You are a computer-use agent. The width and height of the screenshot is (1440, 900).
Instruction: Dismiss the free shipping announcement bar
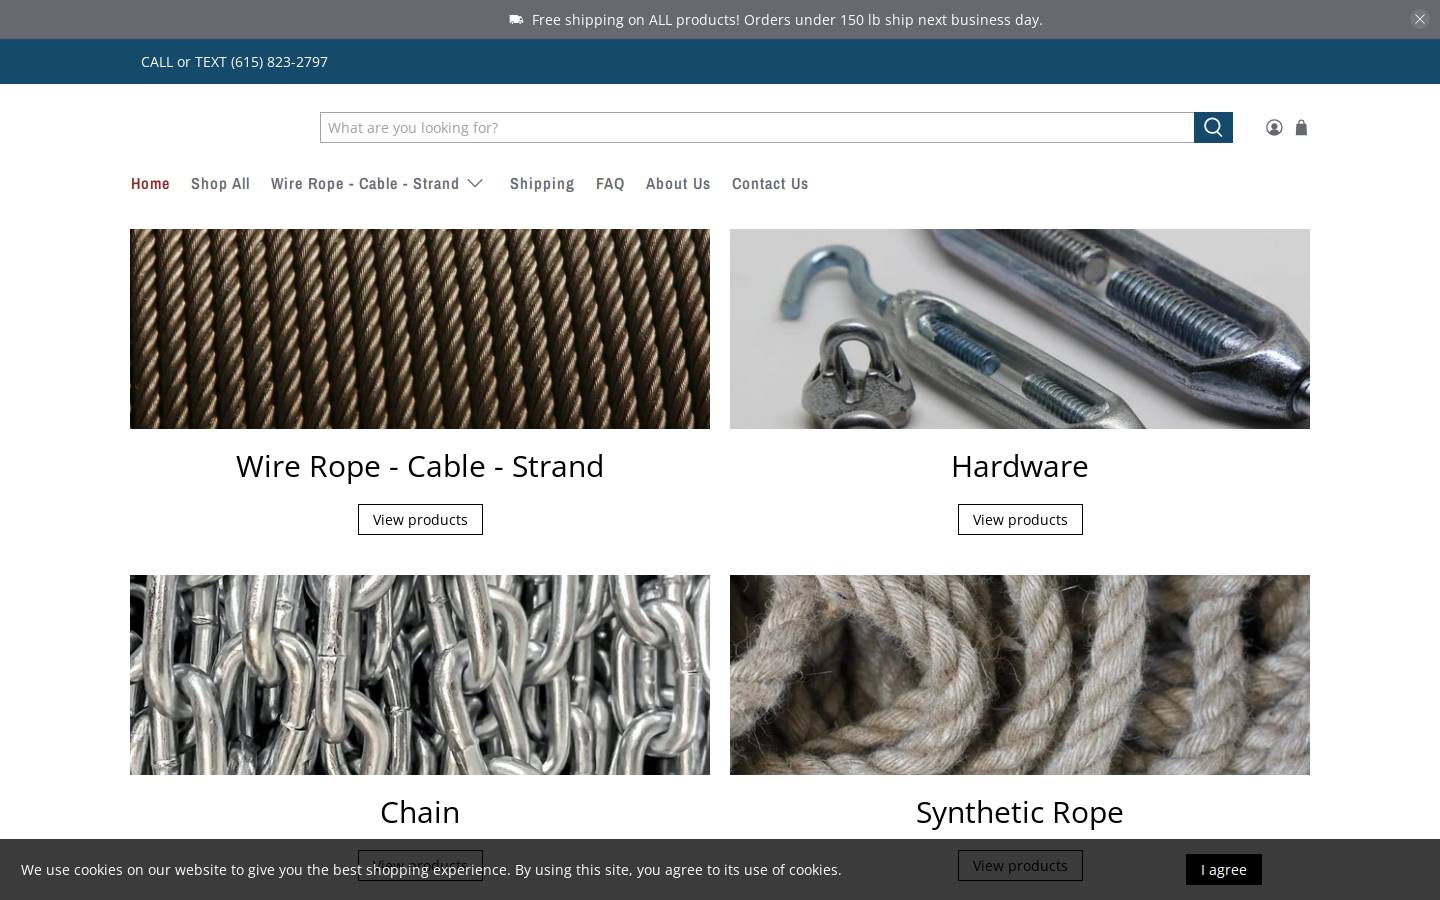1419,19
